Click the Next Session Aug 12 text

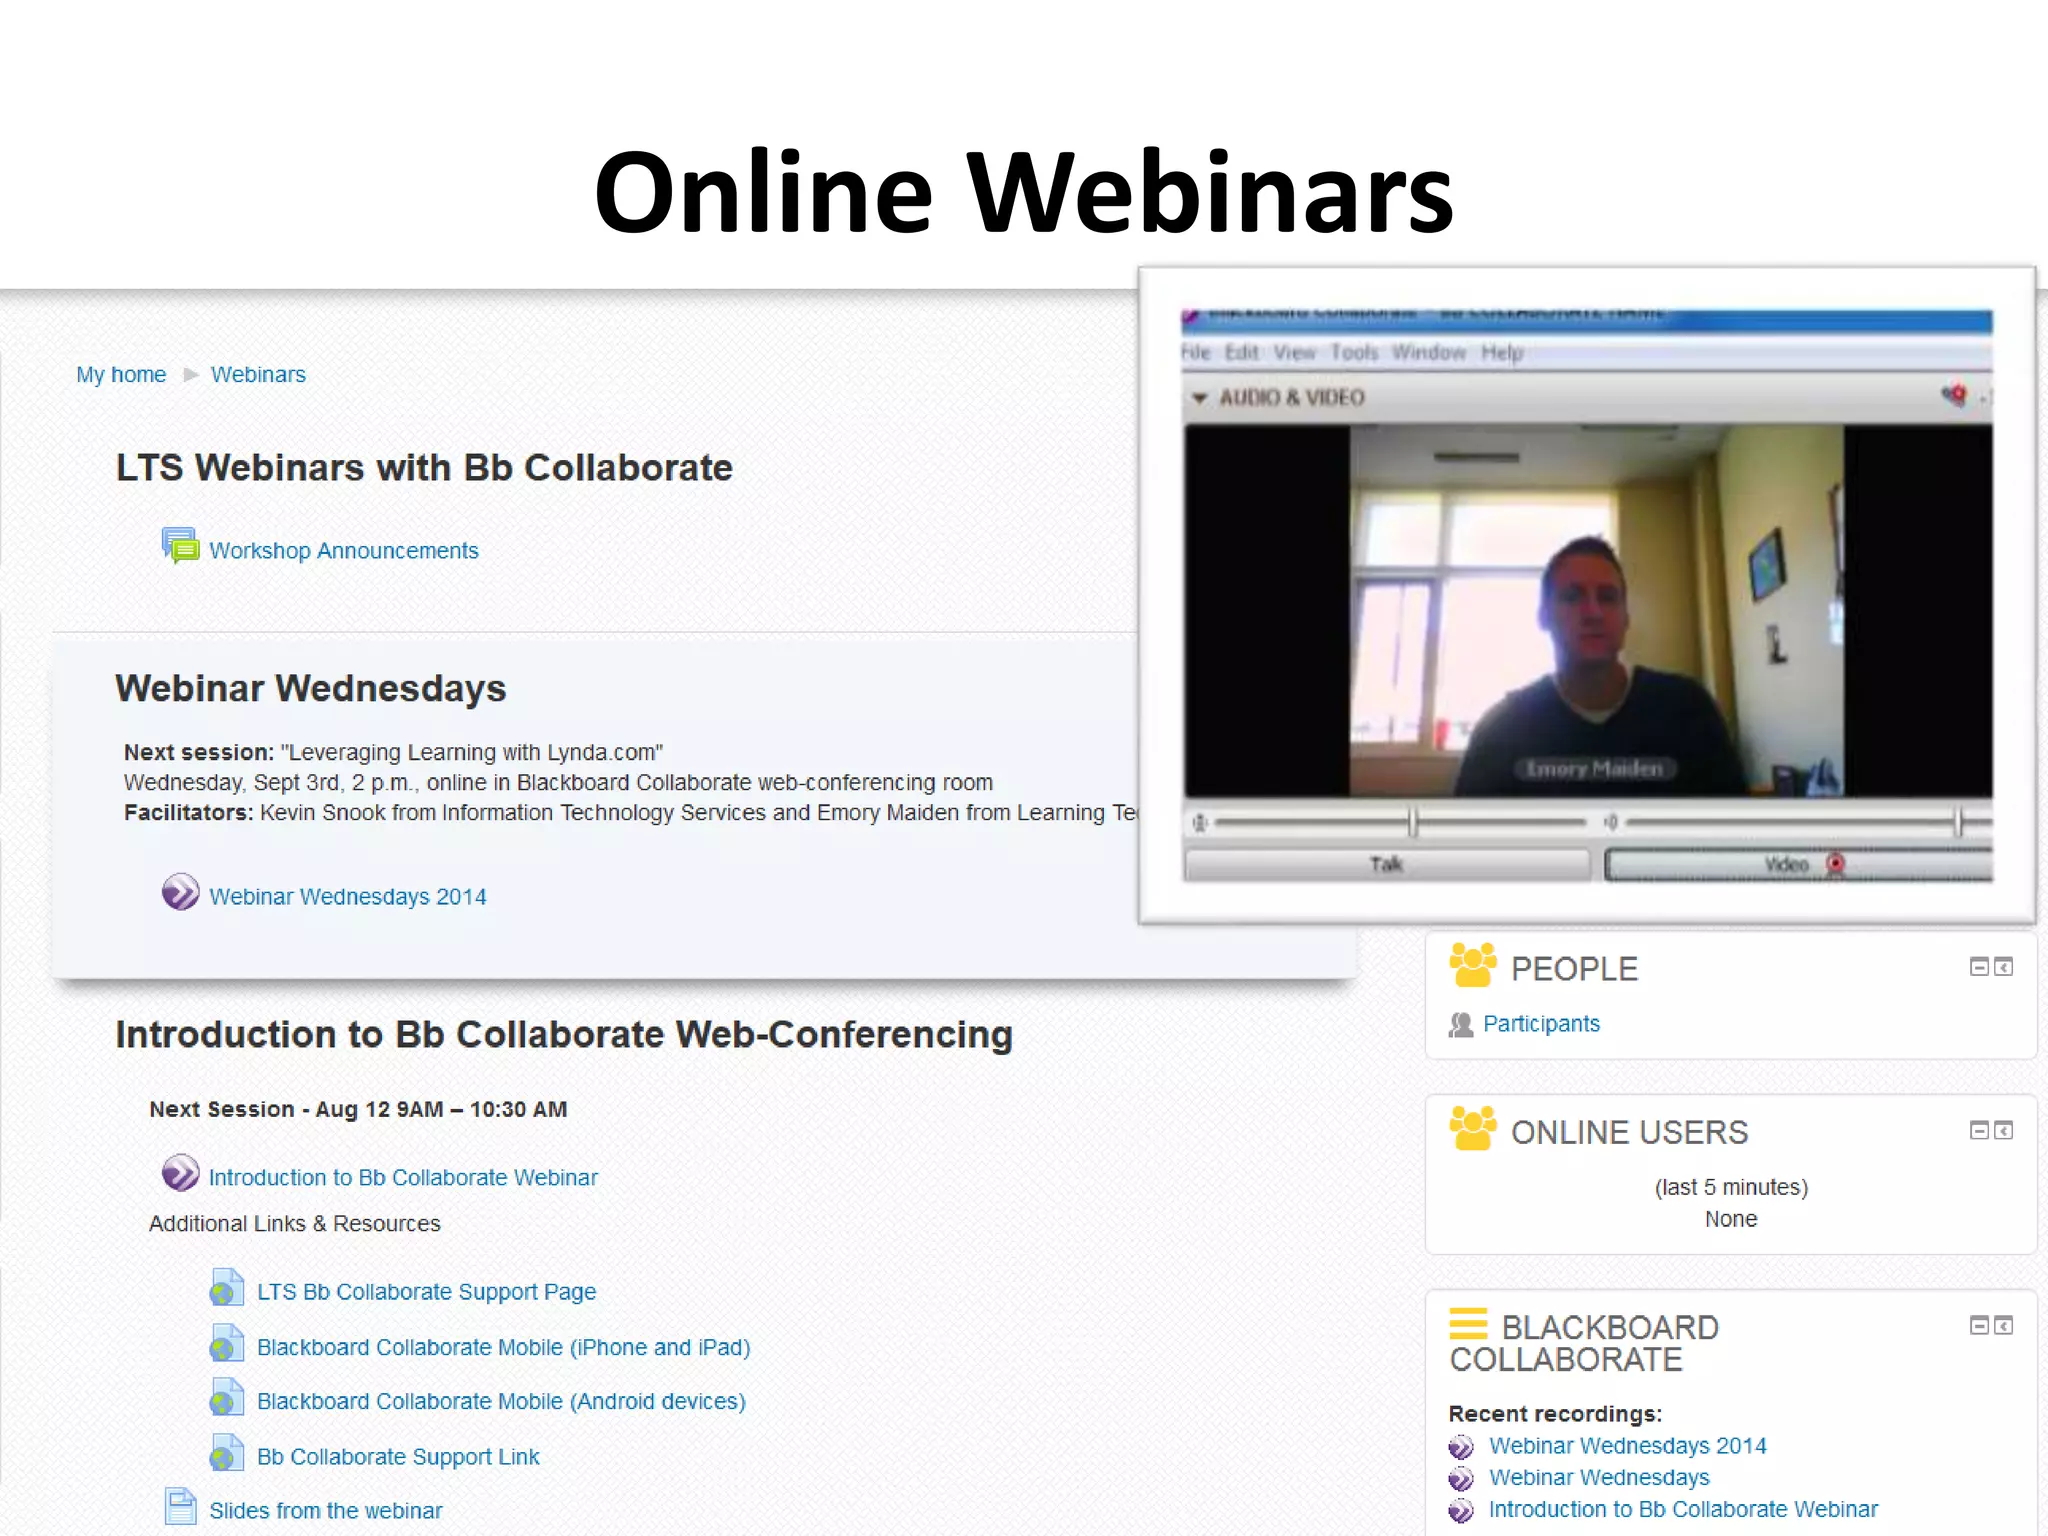(x=358, y=1110)
